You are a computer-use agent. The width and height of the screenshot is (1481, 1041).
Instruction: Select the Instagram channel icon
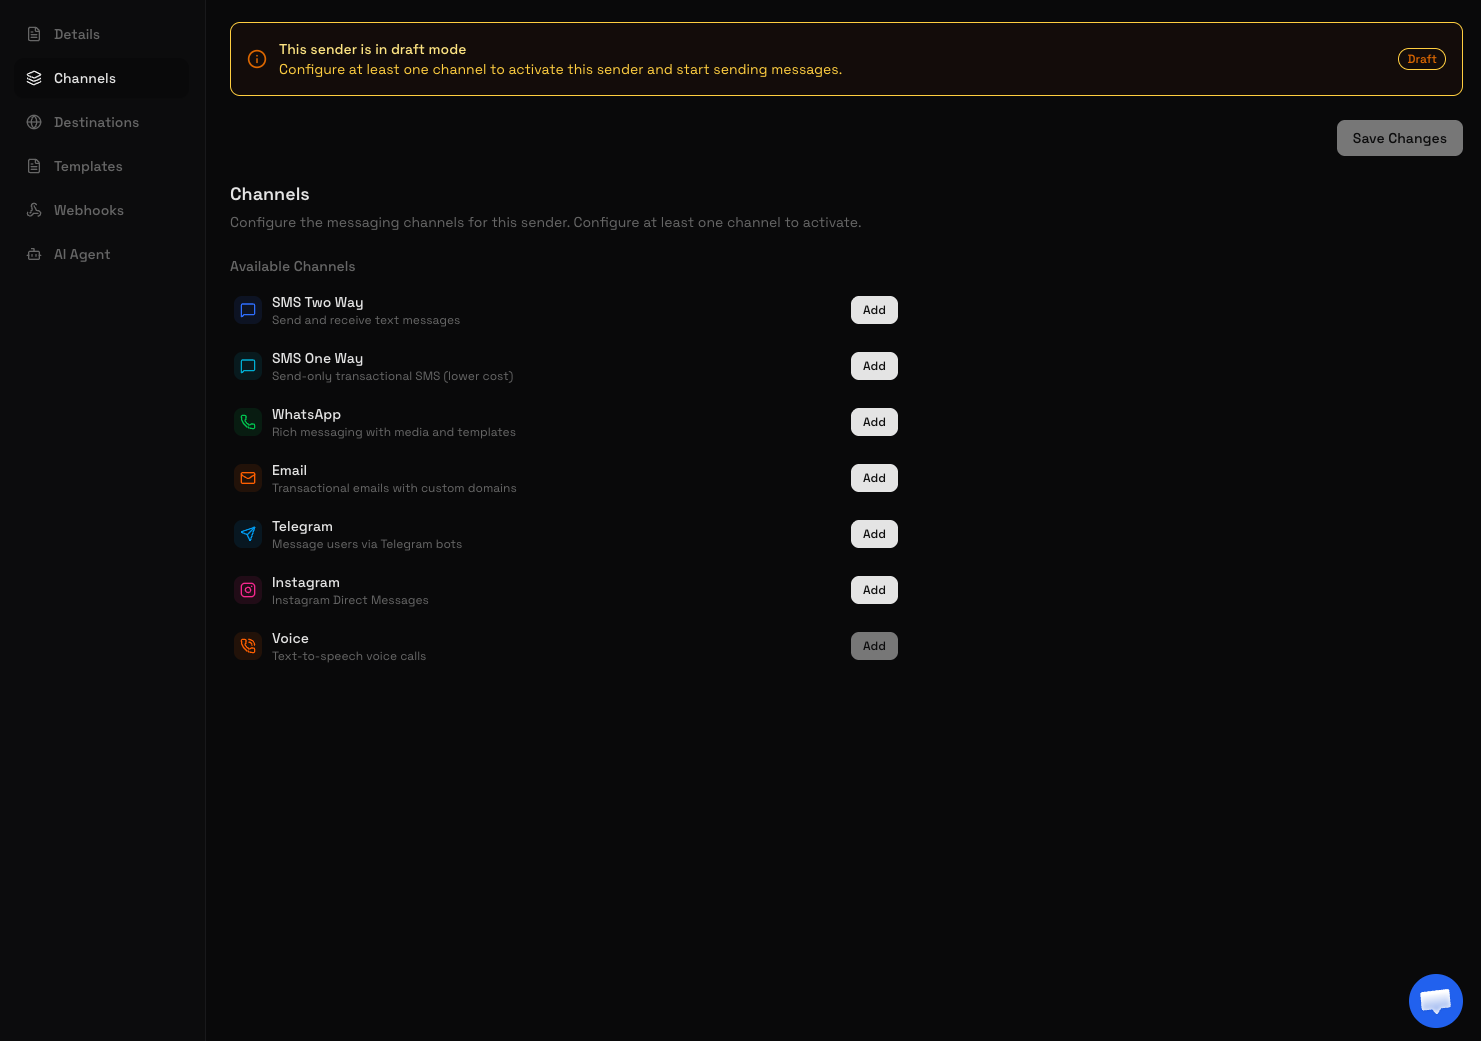coord(248,590)
